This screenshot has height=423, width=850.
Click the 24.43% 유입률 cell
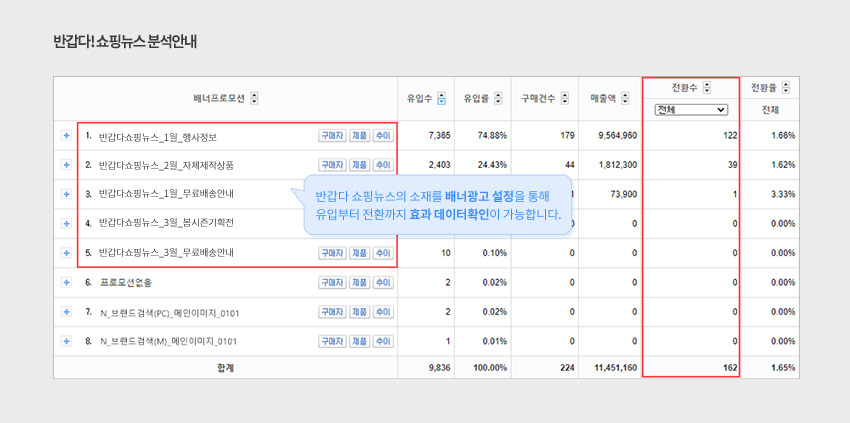pos(495,165)
